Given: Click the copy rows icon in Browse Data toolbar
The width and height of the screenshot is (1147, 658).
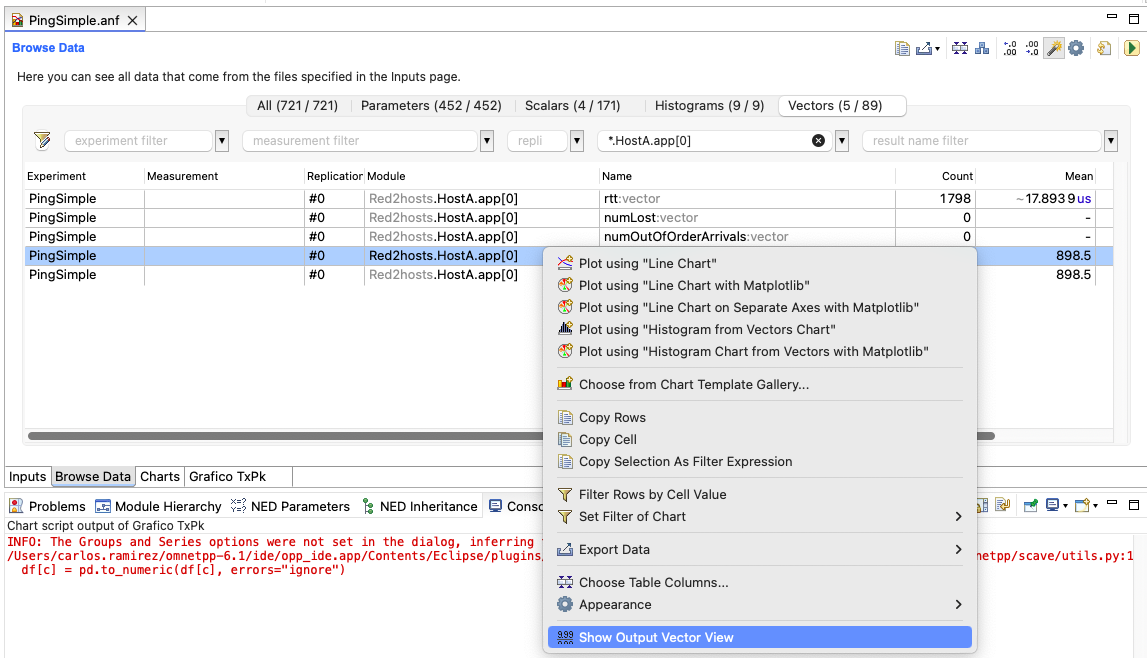Looking at the screenshot, I should 902,48.
